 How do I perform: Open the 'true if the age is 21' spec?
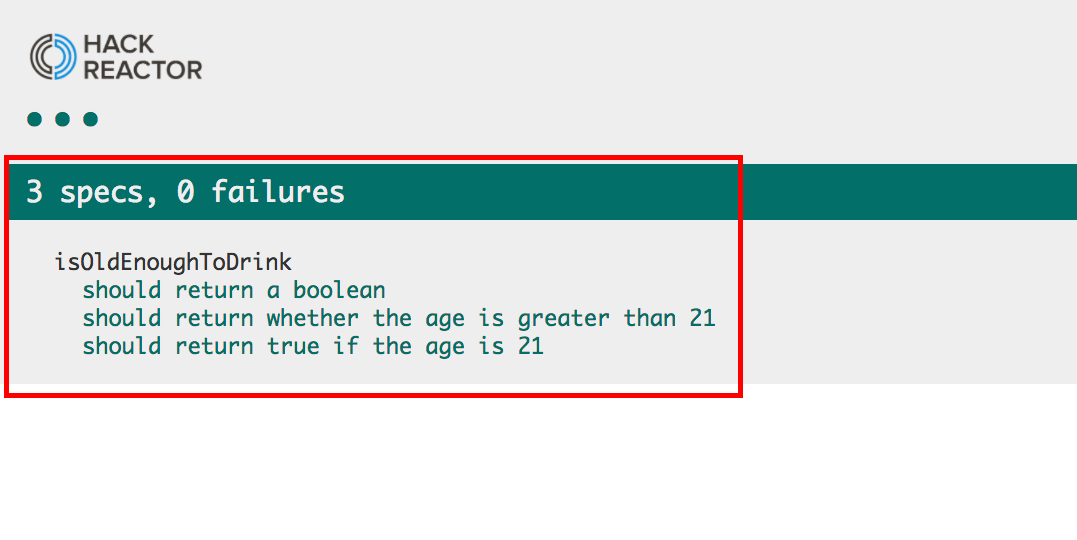point(313,346)
